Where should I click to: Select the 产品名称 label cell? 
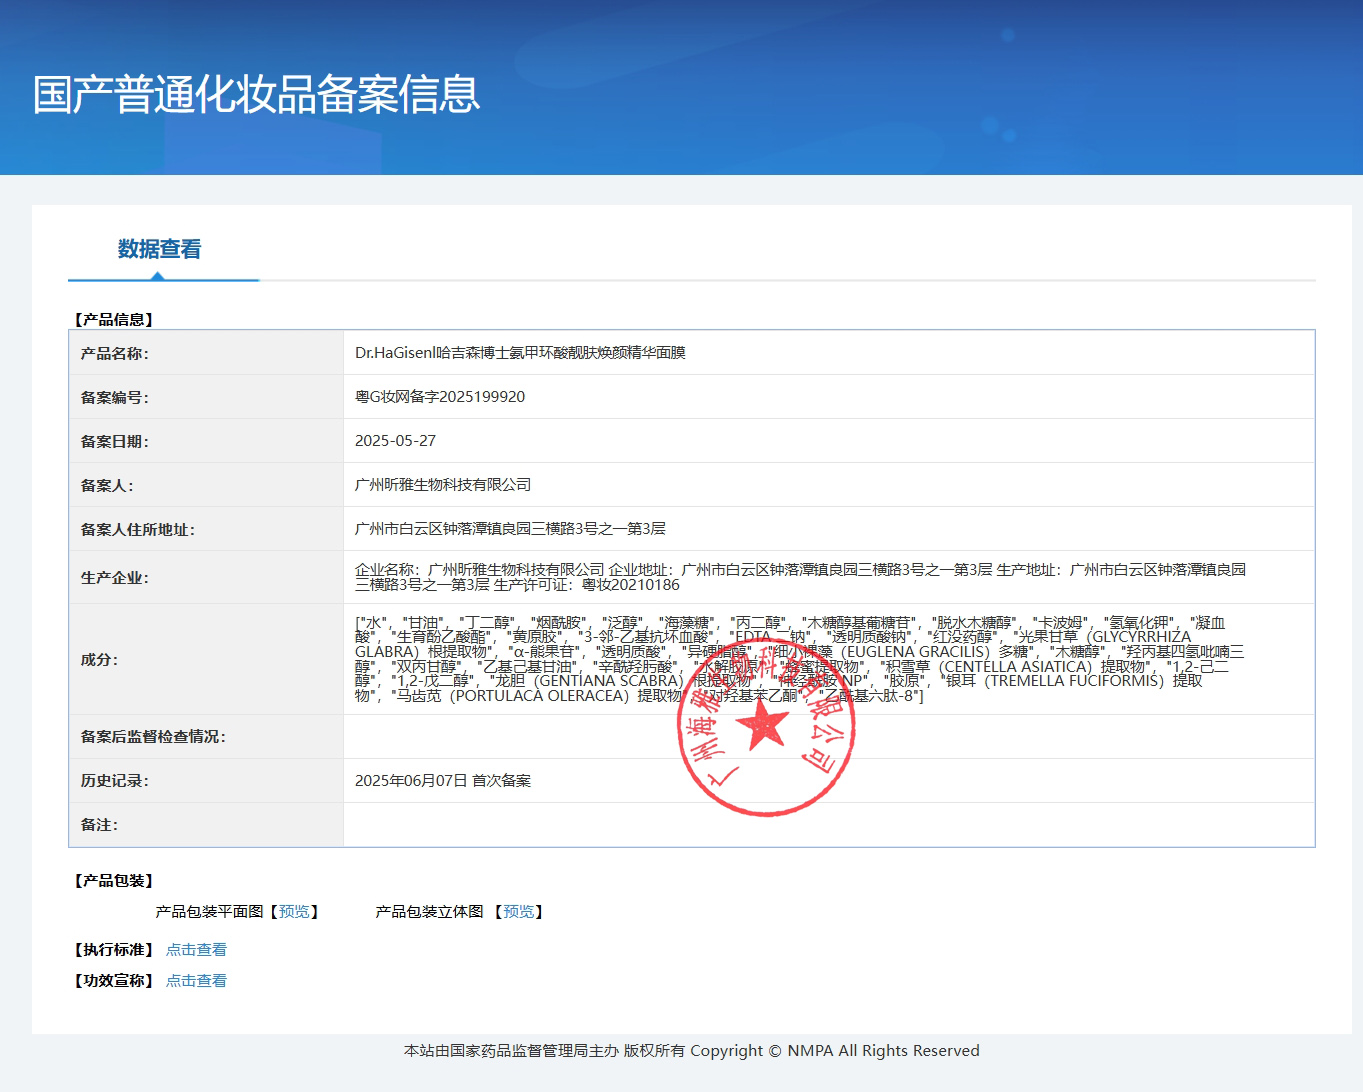pos(206,353)
